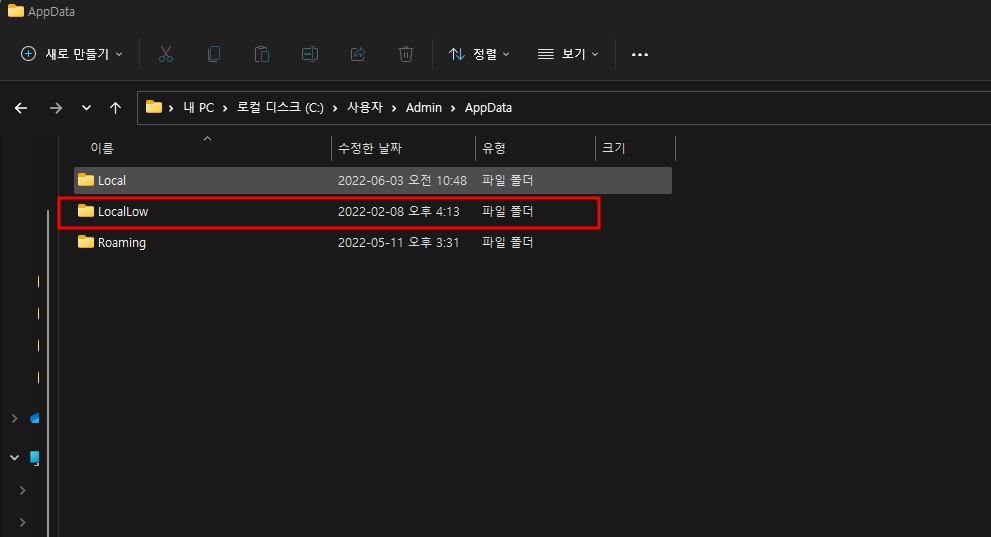991x537 pixels.
Task: Open the 새로 만들기 new item dropdown
Action: point(71,54)
